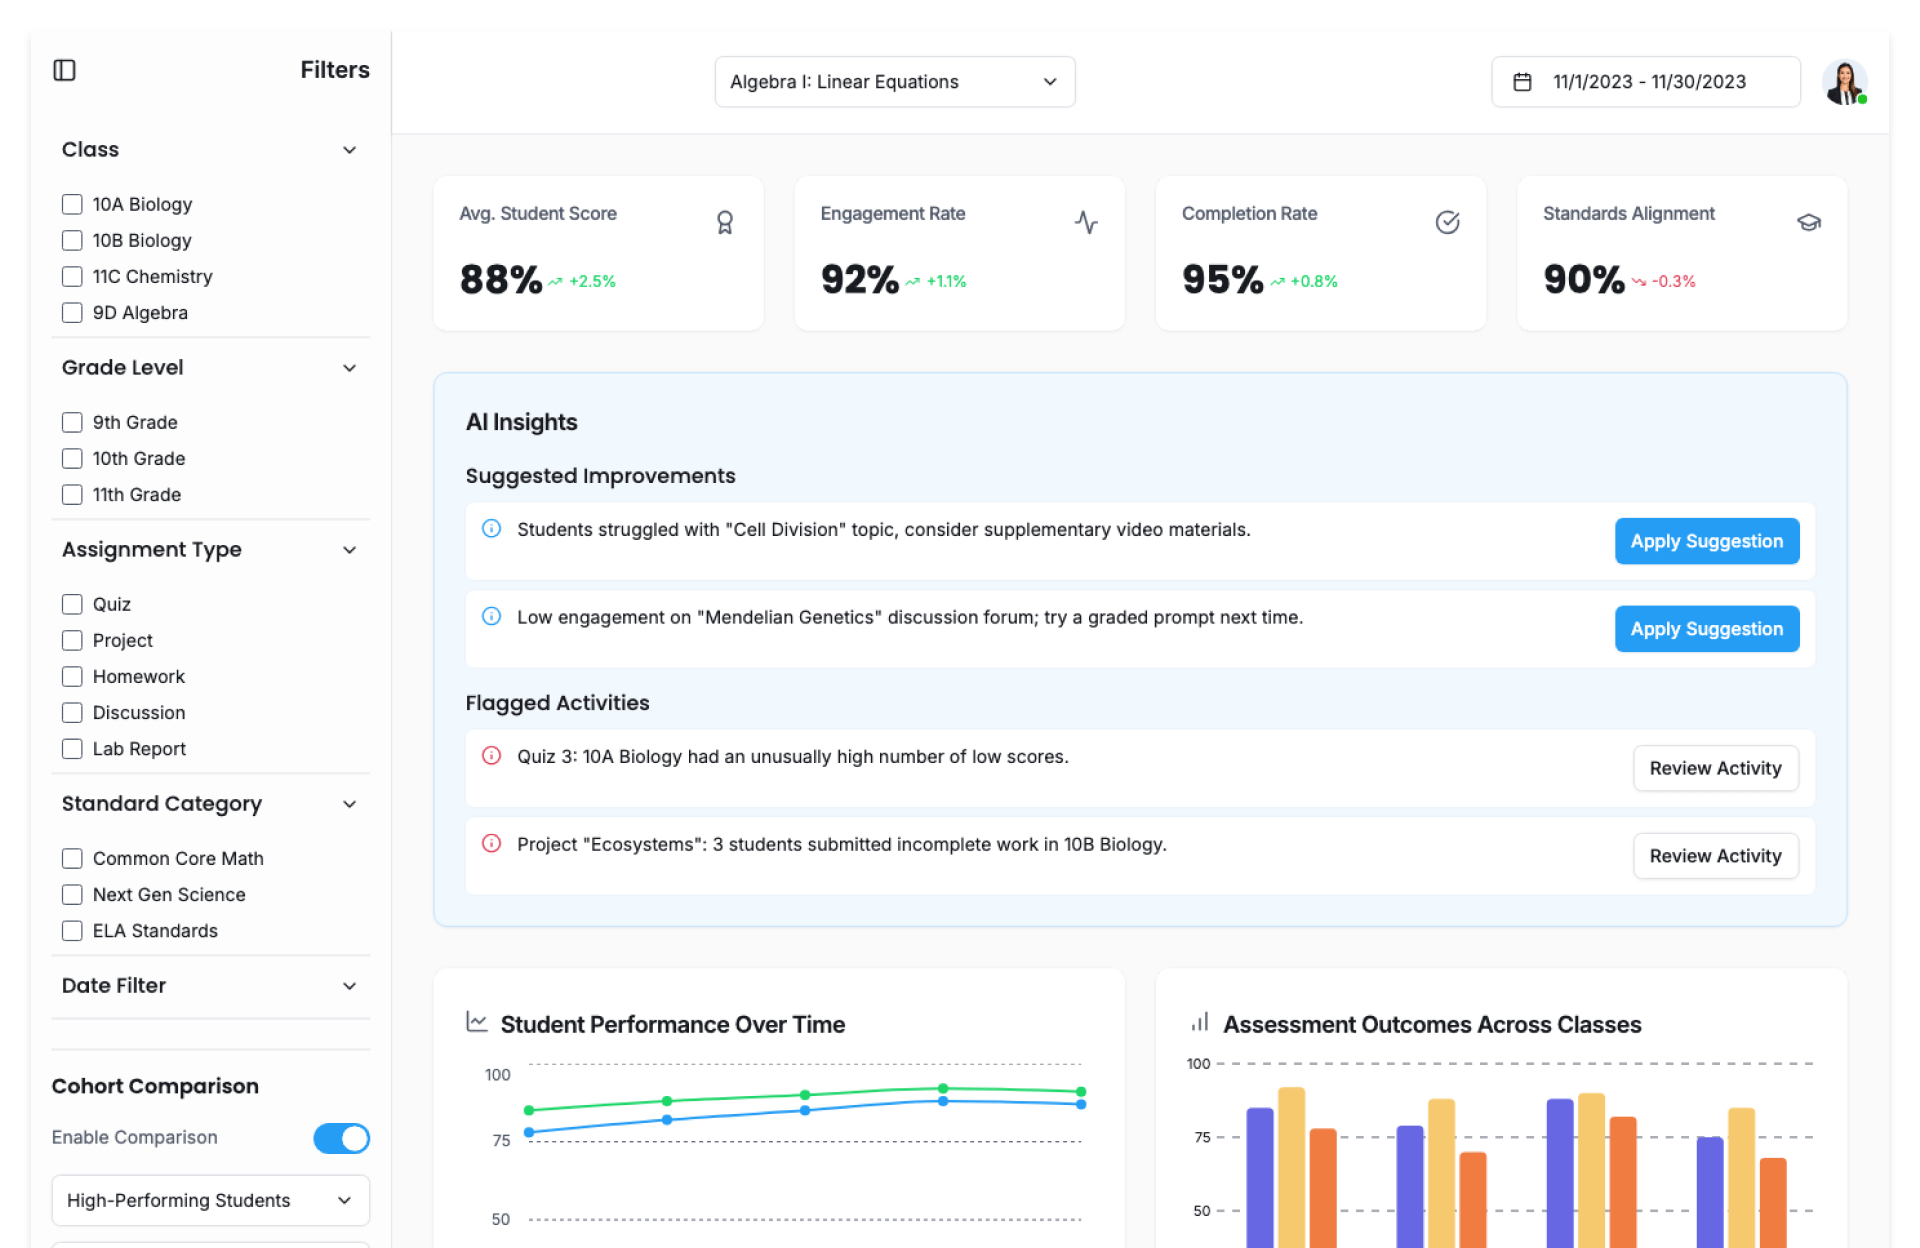Review the Ecosystems project activity
The image size is (1920, 1248).
pyautogui.click(x=1715, y=856)
